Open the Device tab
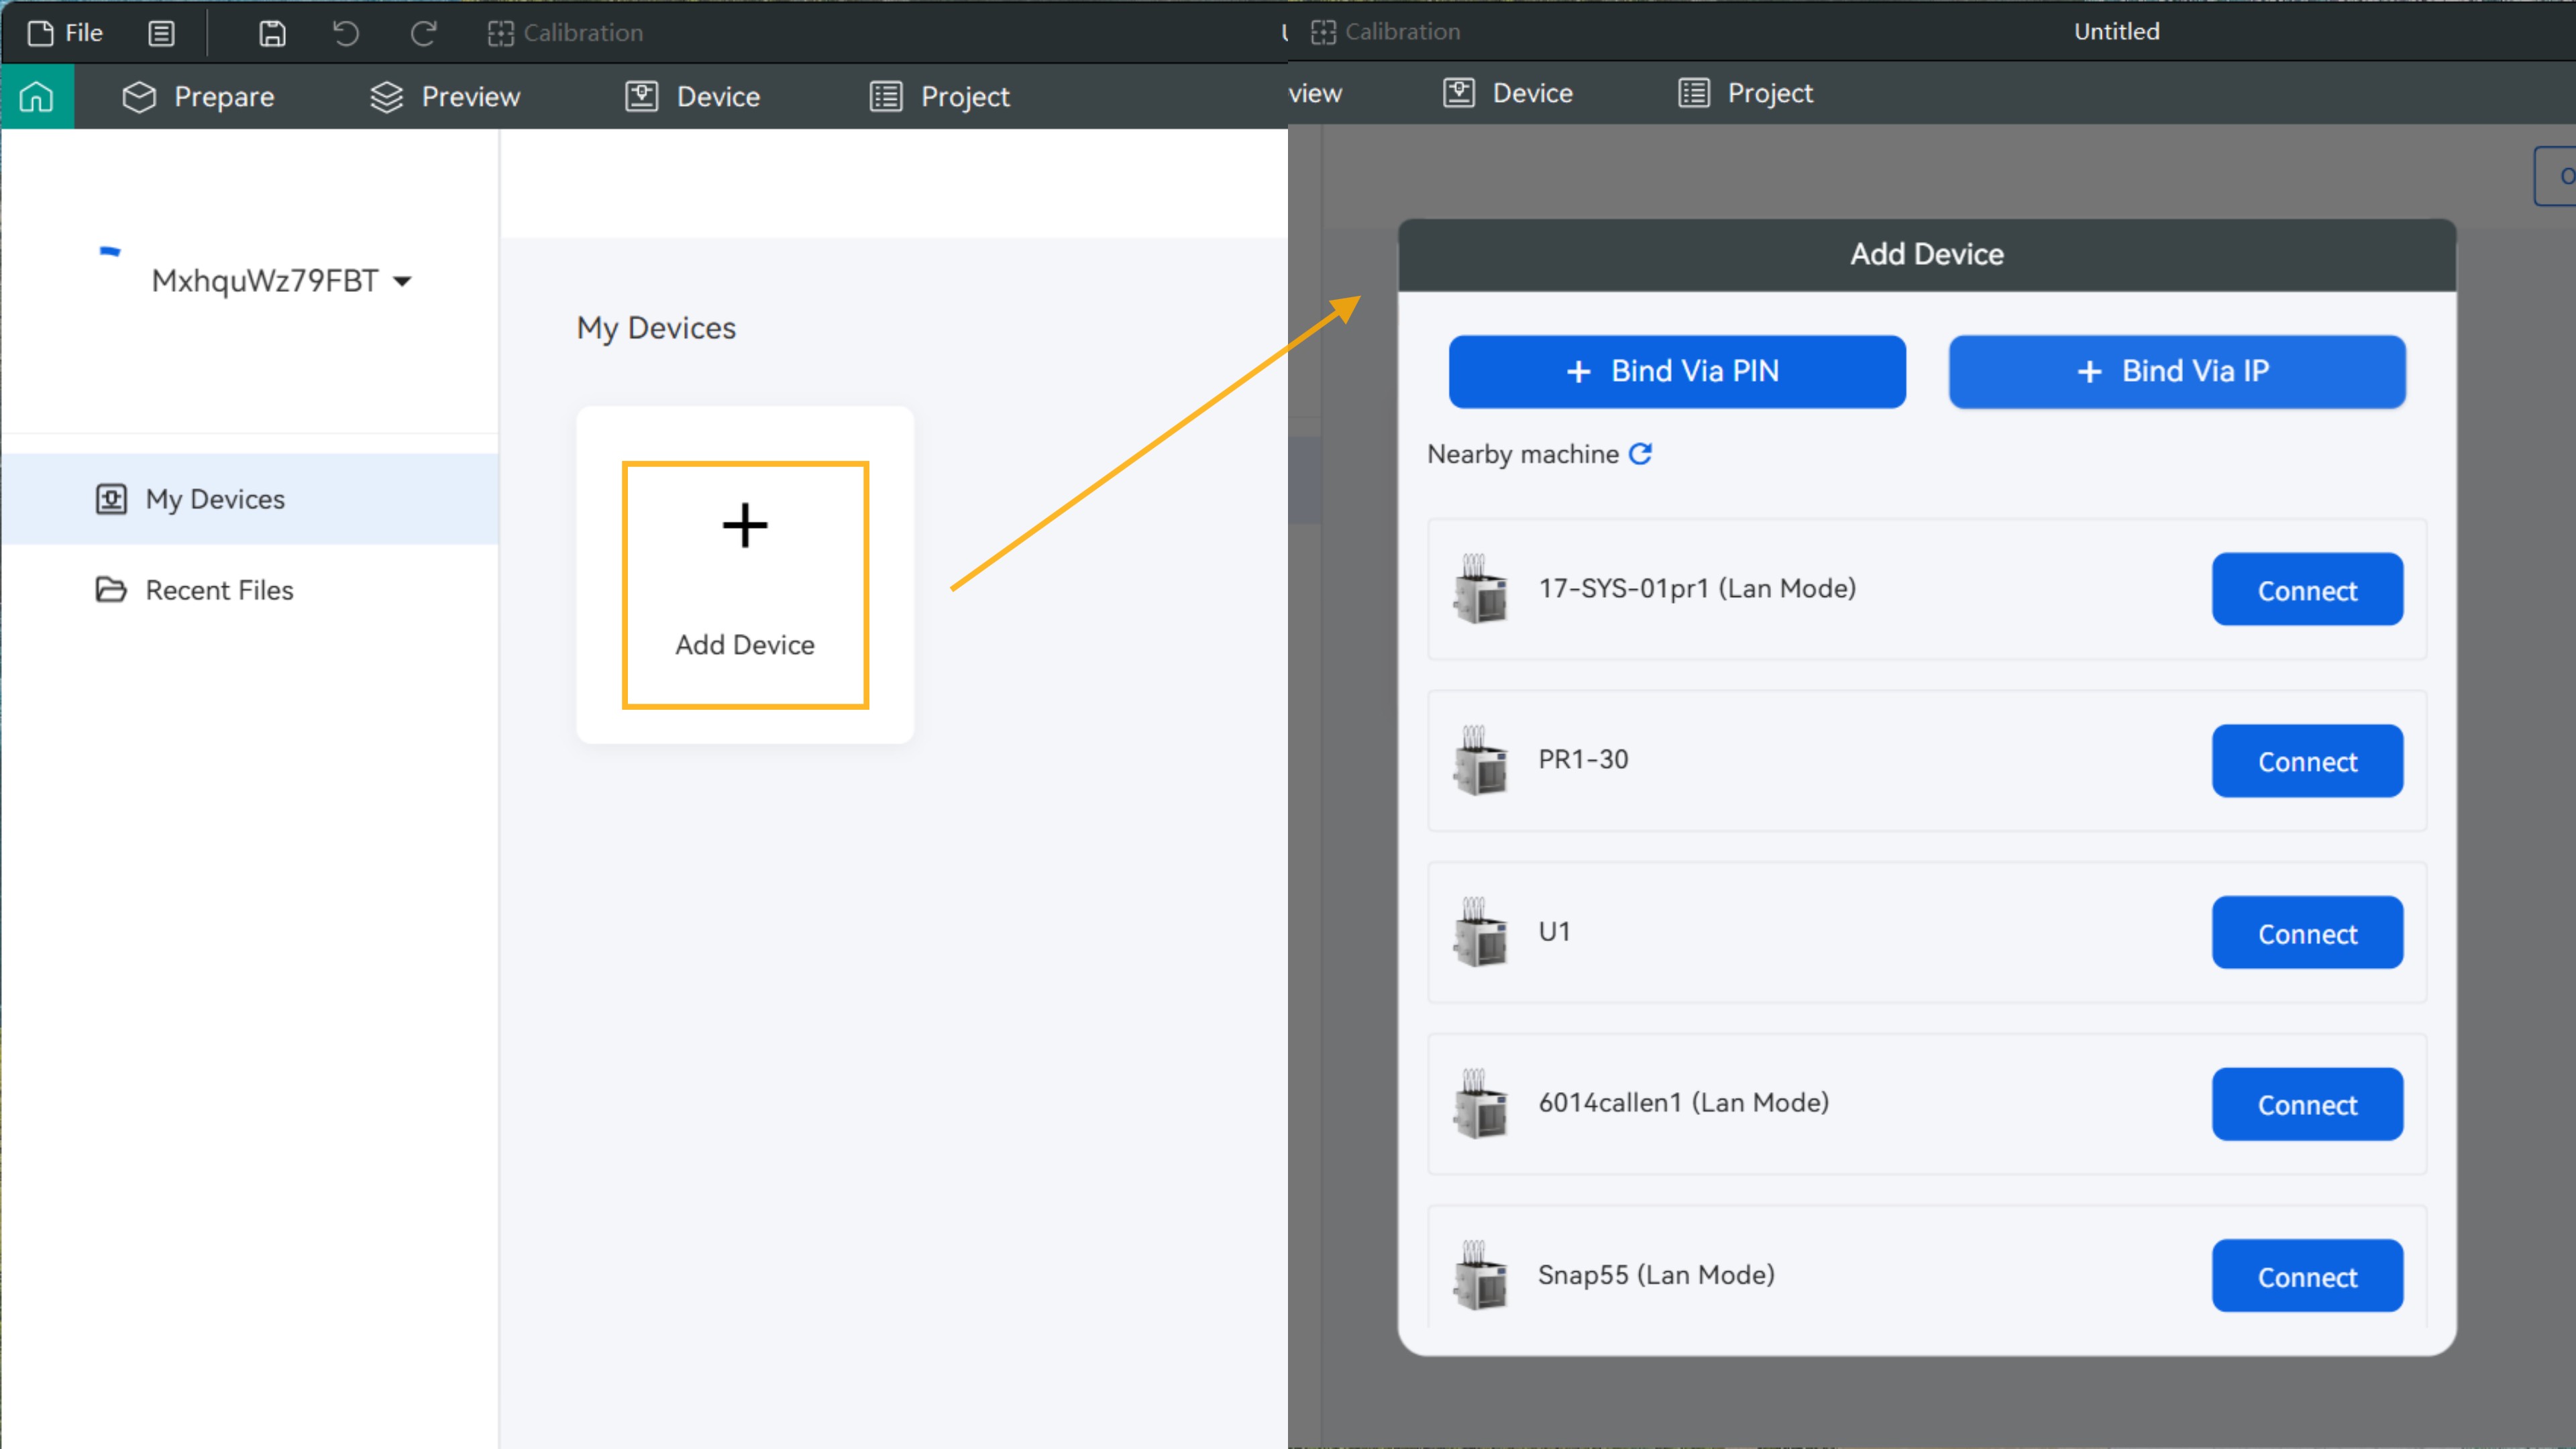Image resolution: width=2576 pixels, height=1449 pixels. (692, 96)
